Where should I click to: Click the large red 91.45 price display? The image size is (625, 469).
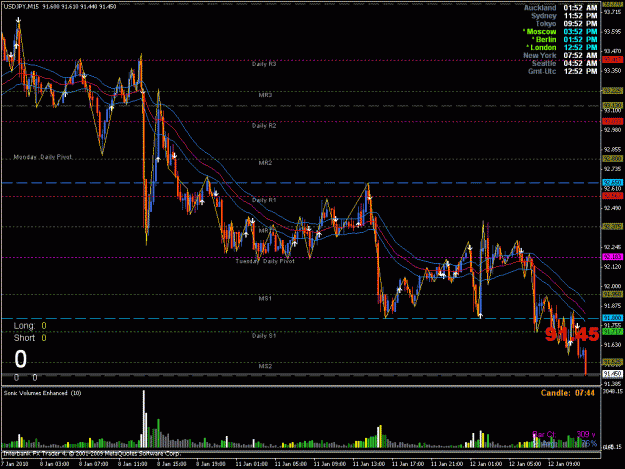[x=572, y=334]
